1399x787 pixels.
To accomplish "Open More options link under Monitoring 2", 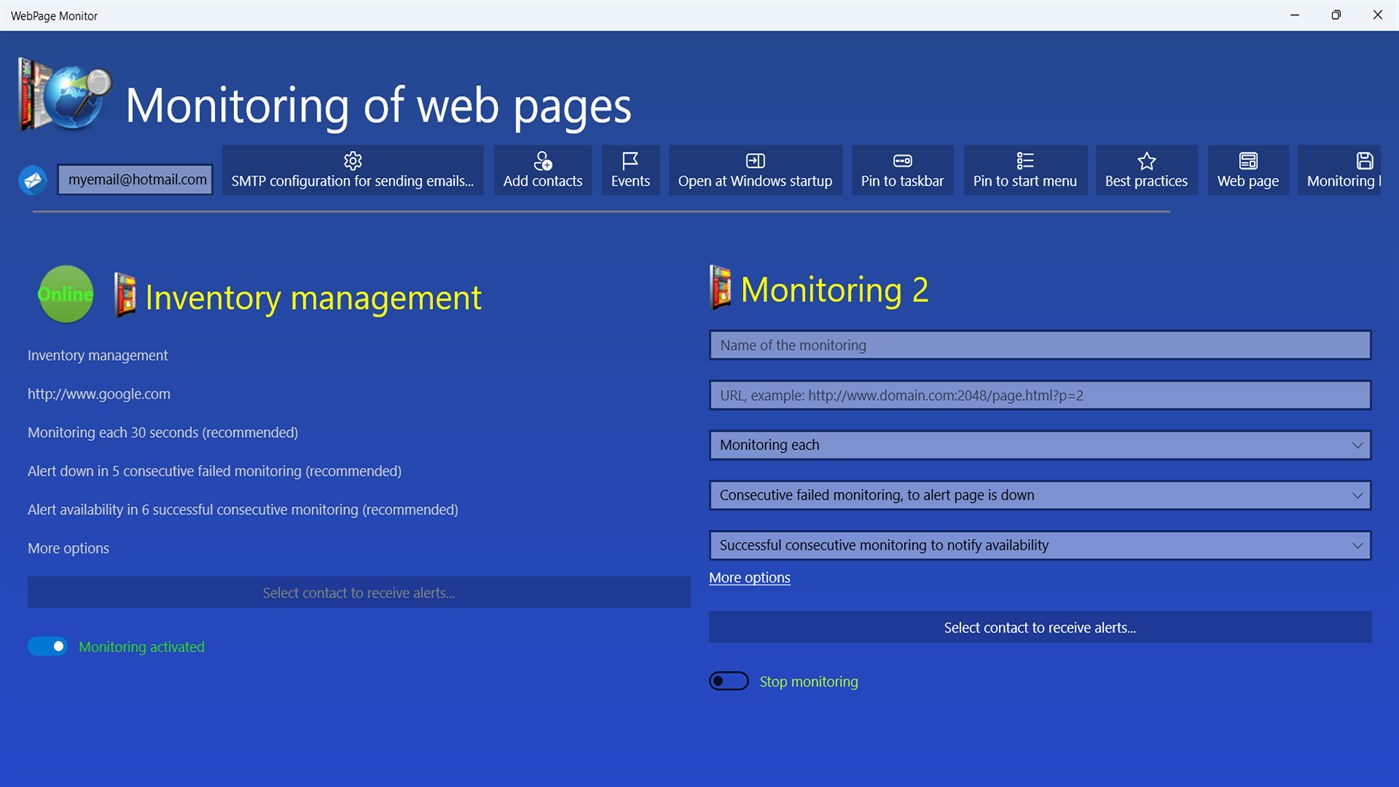I will tap(749, 577).
